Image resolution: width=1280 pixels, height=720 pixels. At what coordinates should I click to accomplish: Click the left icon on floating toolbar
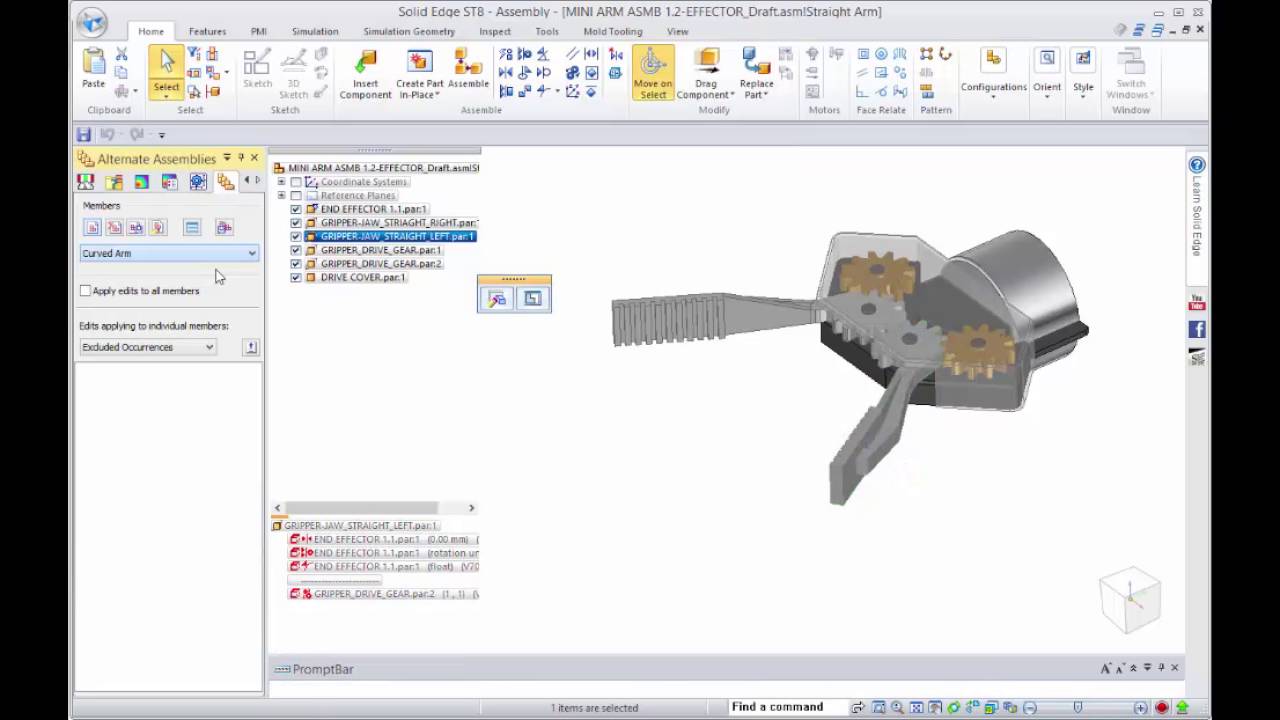(x=497, y=298)
